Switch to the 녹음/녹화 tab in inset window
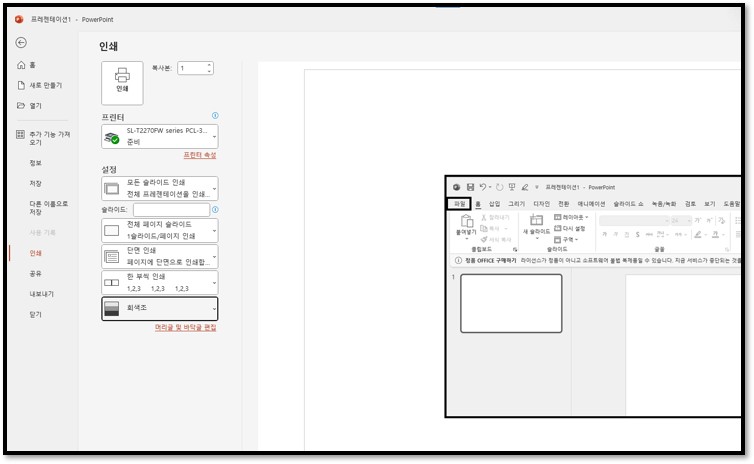 point(664,204)
